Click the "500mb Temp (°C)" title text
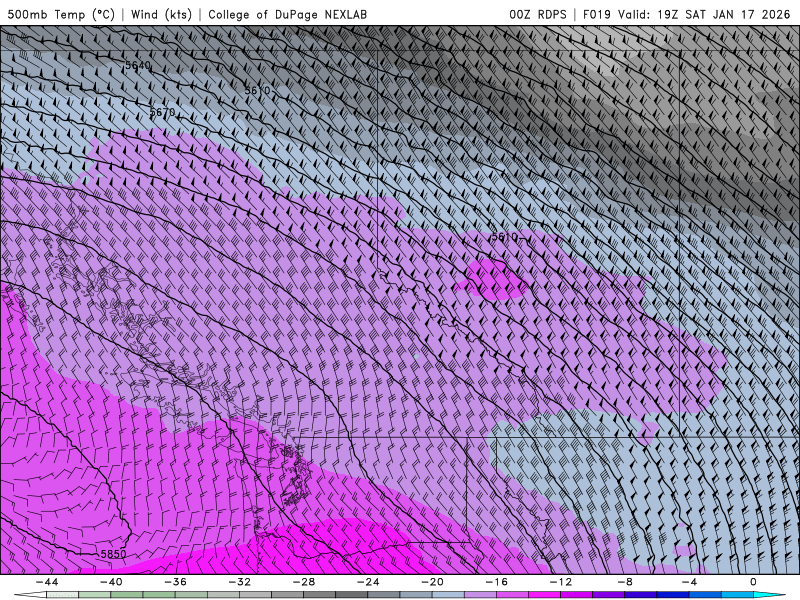The height and width of the screenshot is (600, 800). tap(61, 14)
